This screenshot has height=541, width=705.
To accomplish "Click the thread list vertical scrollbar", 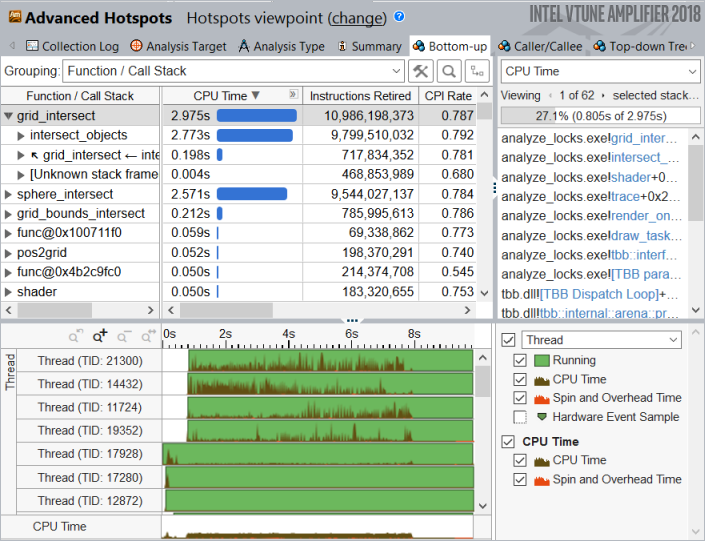I will click(482, 381).
